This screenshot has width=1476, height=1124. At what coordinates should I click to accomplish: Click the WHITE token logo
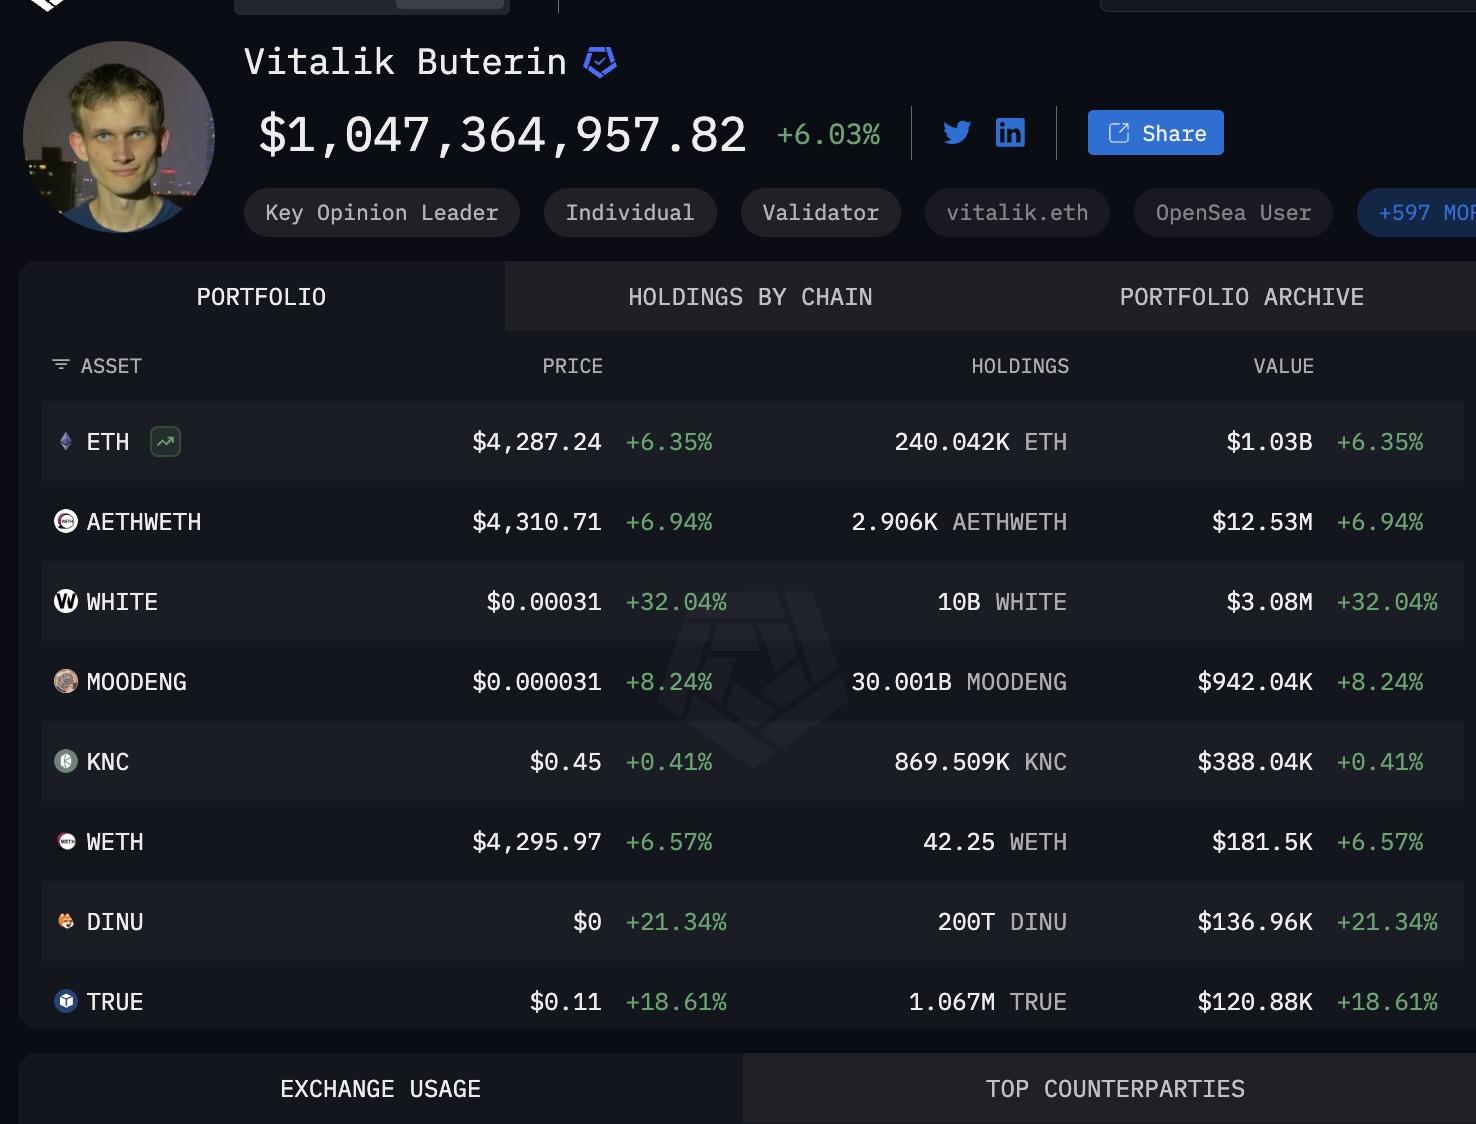coord(66,601)
